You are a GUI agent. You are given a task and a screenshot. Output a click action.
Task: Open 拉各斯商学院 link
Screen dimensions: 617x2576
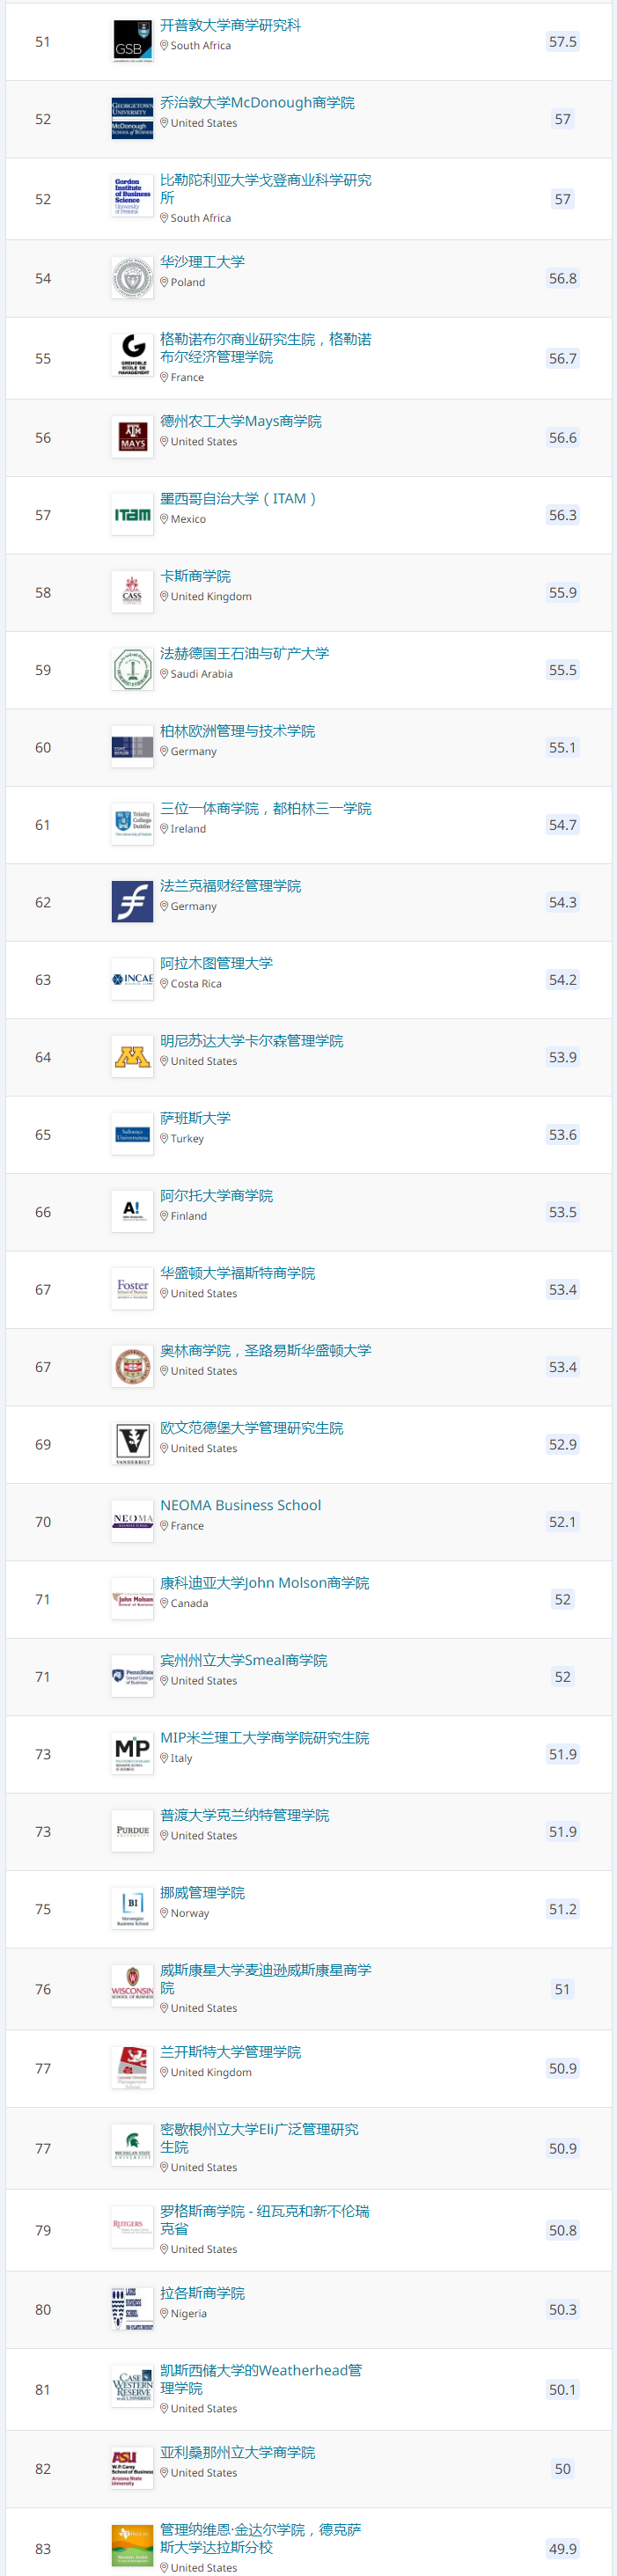click(x=202, y=2294)
